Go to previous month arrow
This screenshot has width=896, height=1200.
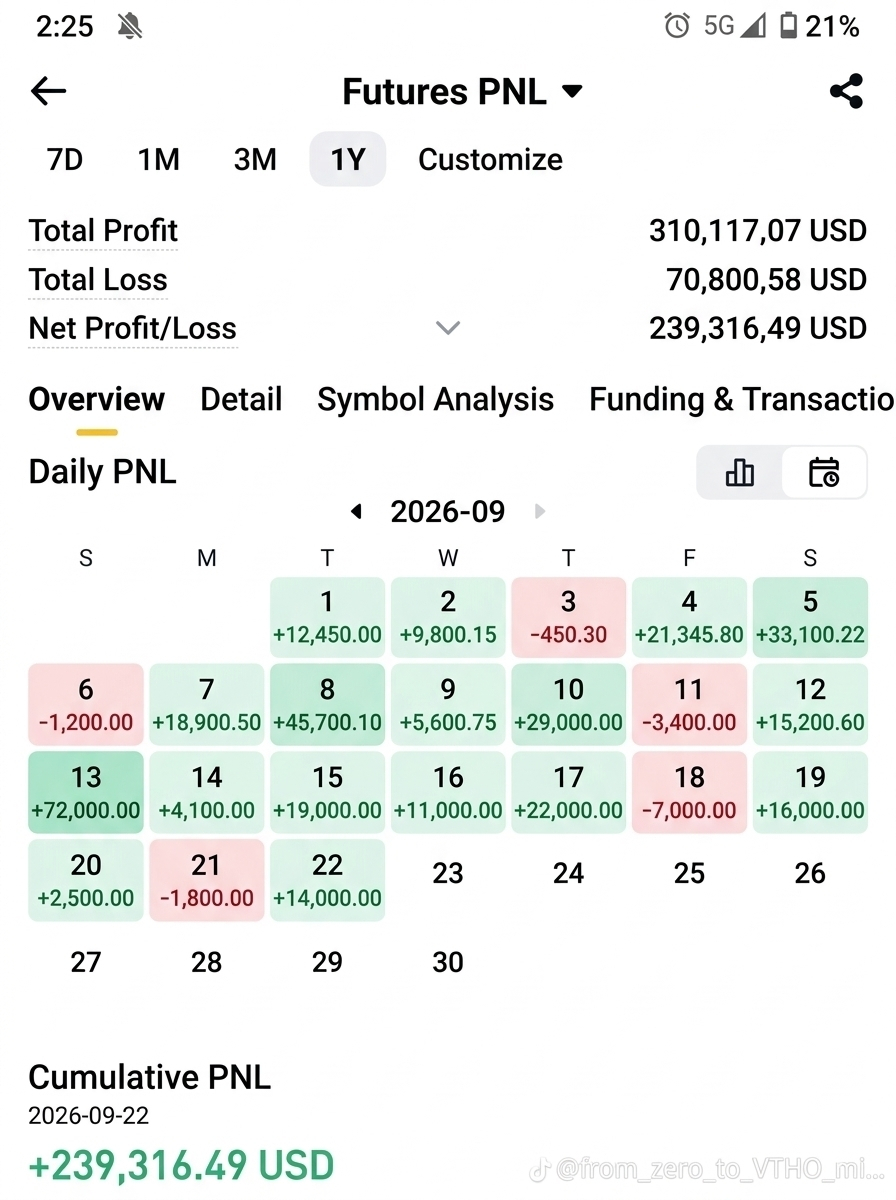[355, 512]
